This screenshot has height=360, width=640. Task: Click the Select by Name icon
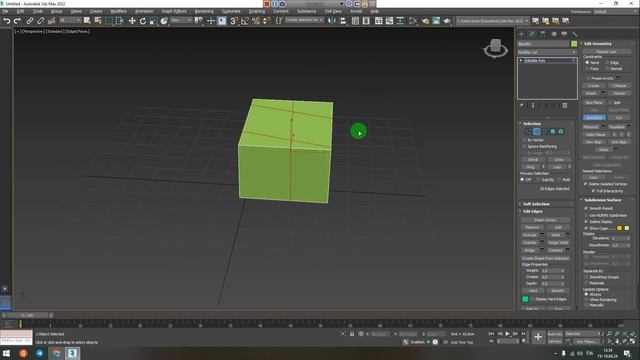point(98,21)
